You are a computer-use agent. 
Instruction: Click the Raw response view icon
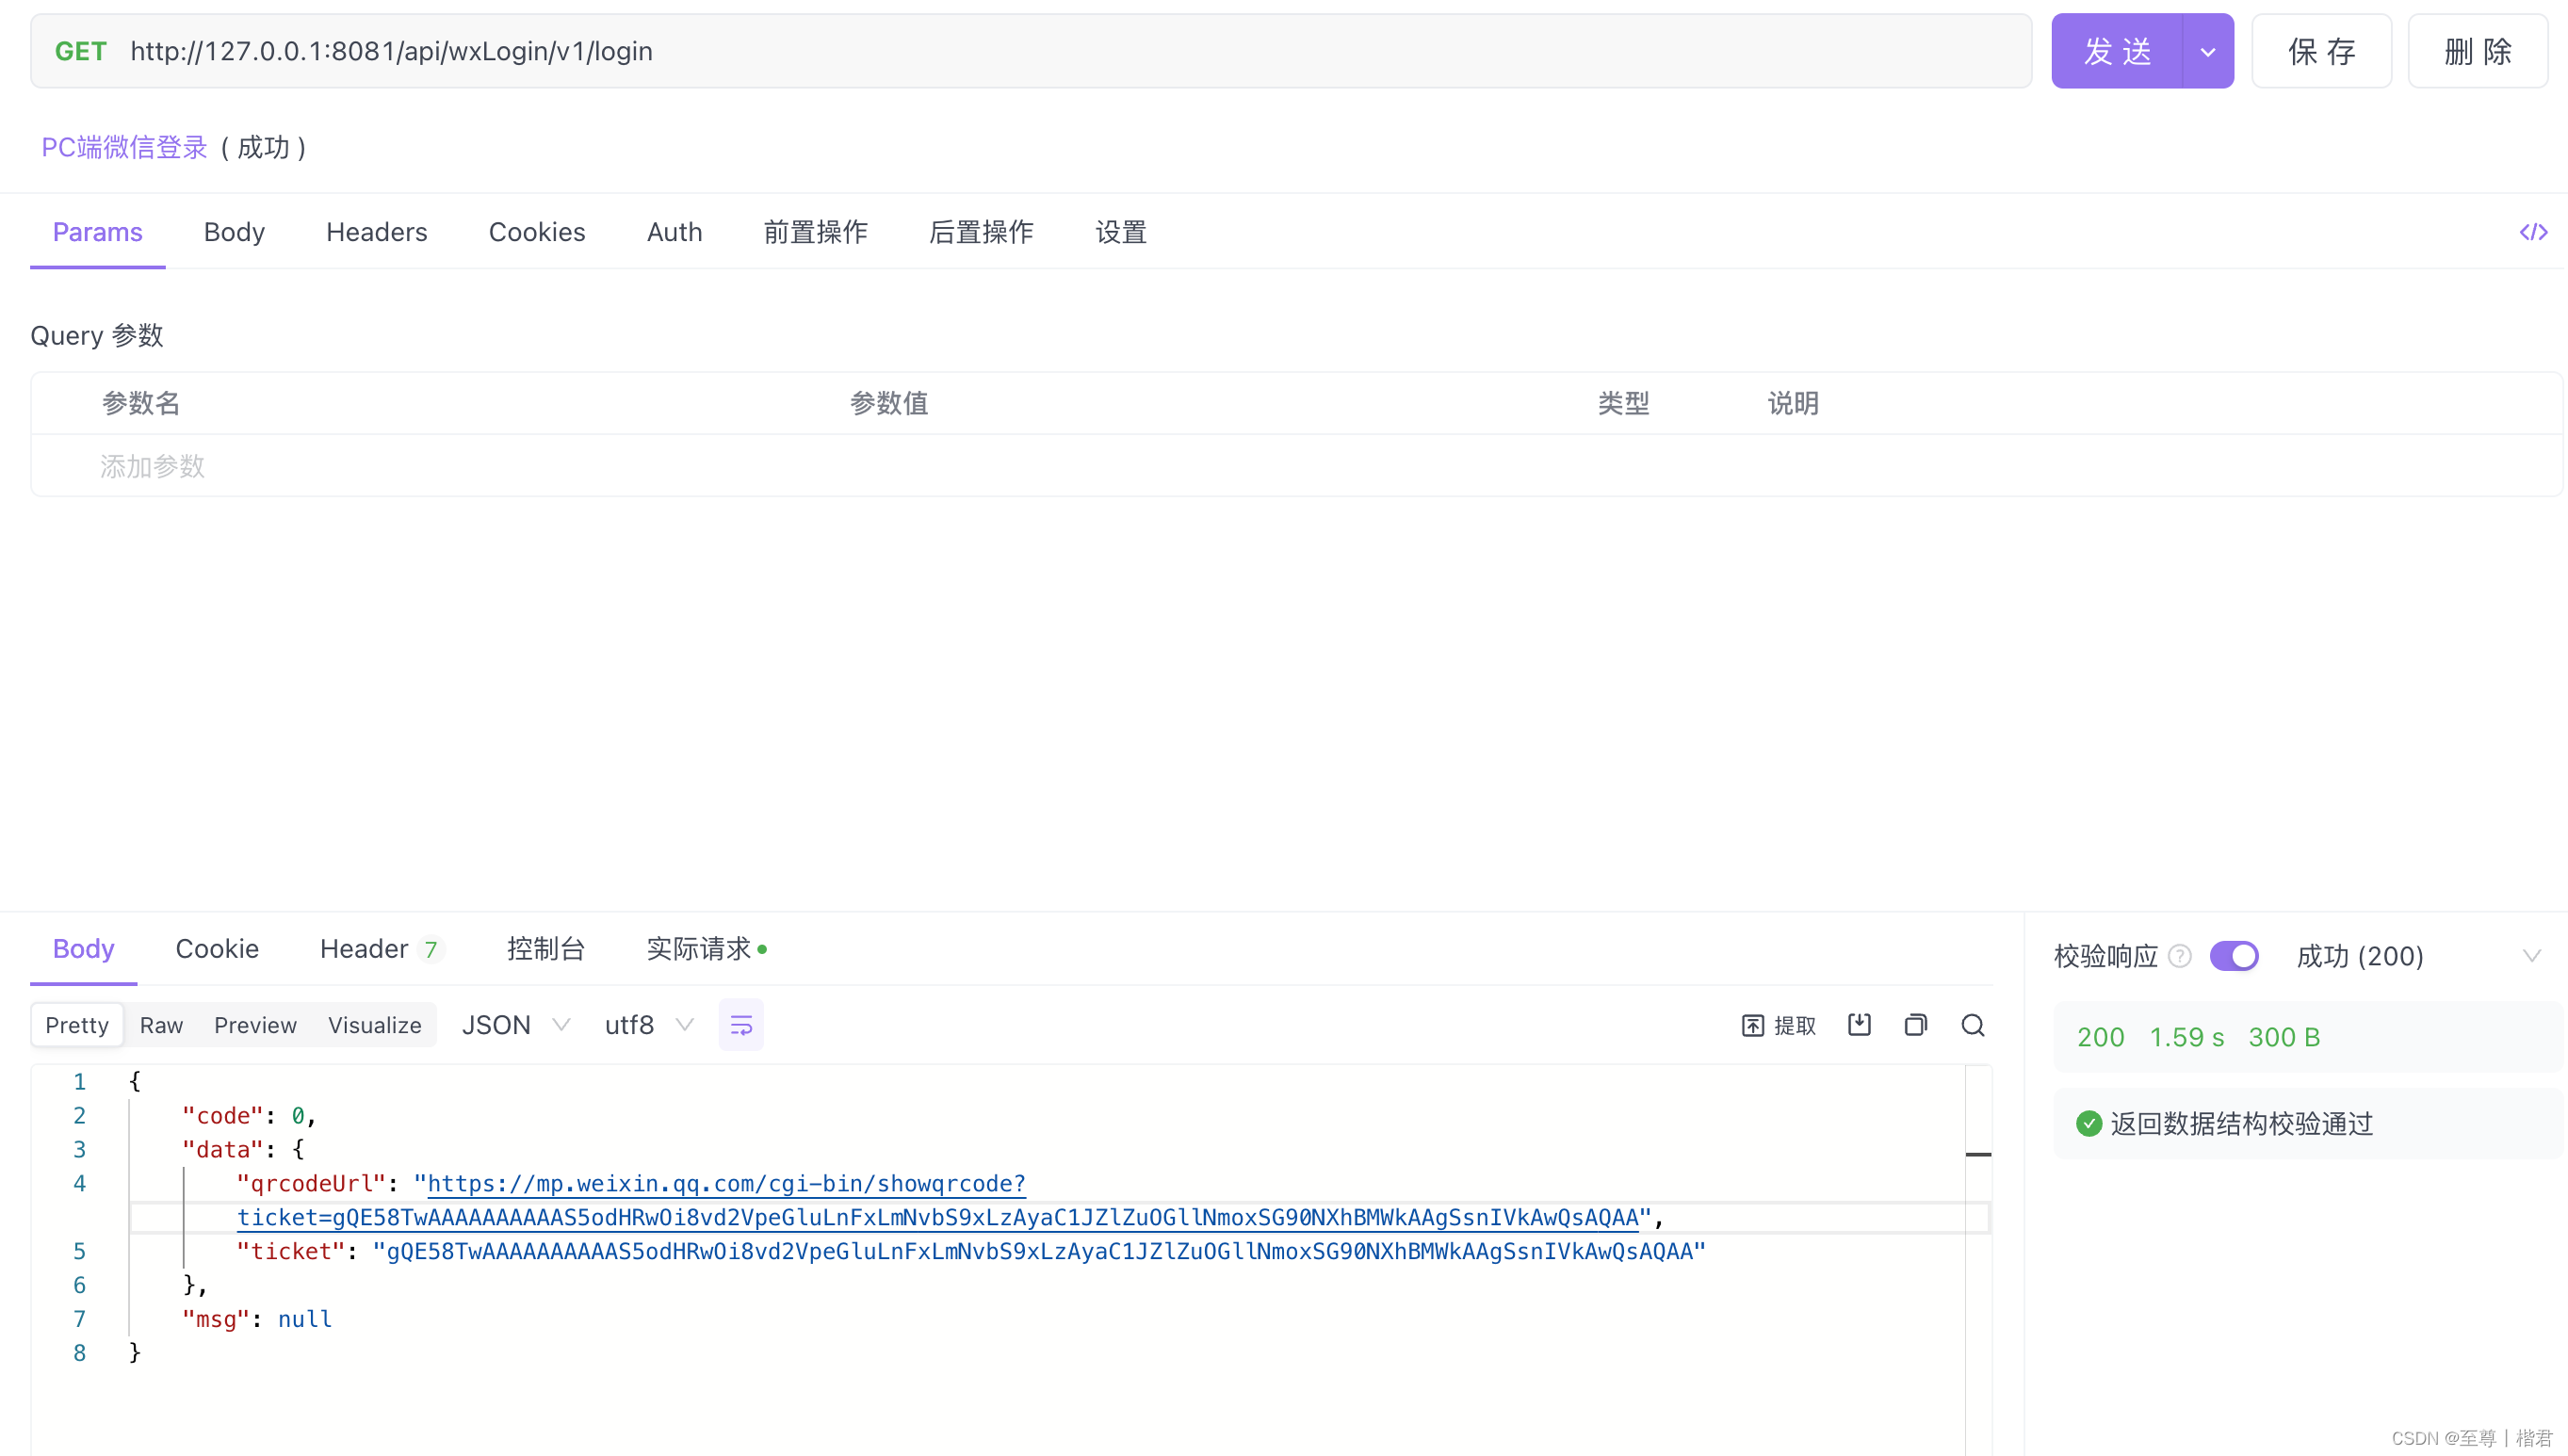click(160, 1024)
